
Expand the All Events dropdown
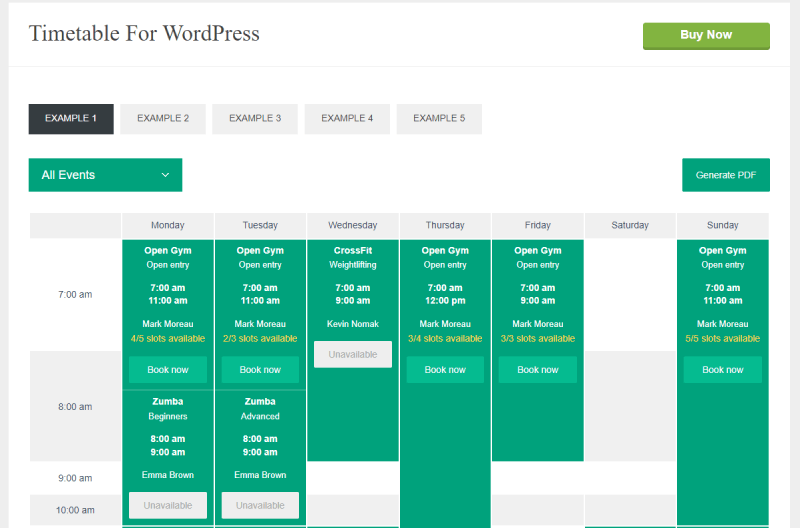coord(105,175)
